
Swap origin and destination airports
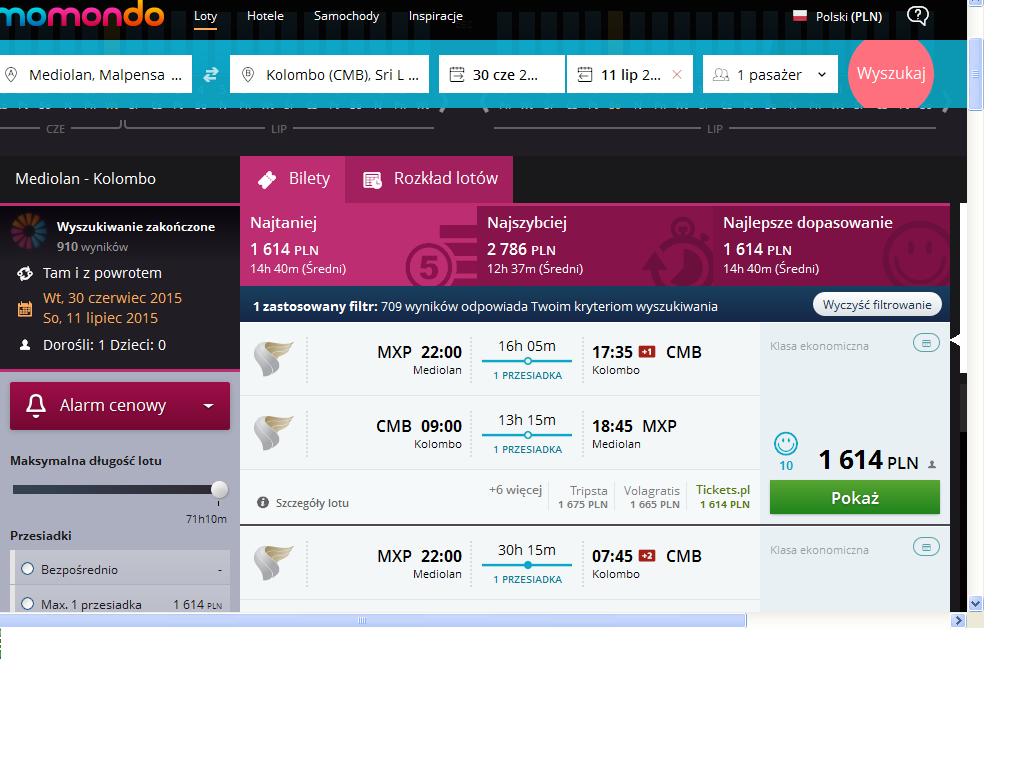pos(210,74)
